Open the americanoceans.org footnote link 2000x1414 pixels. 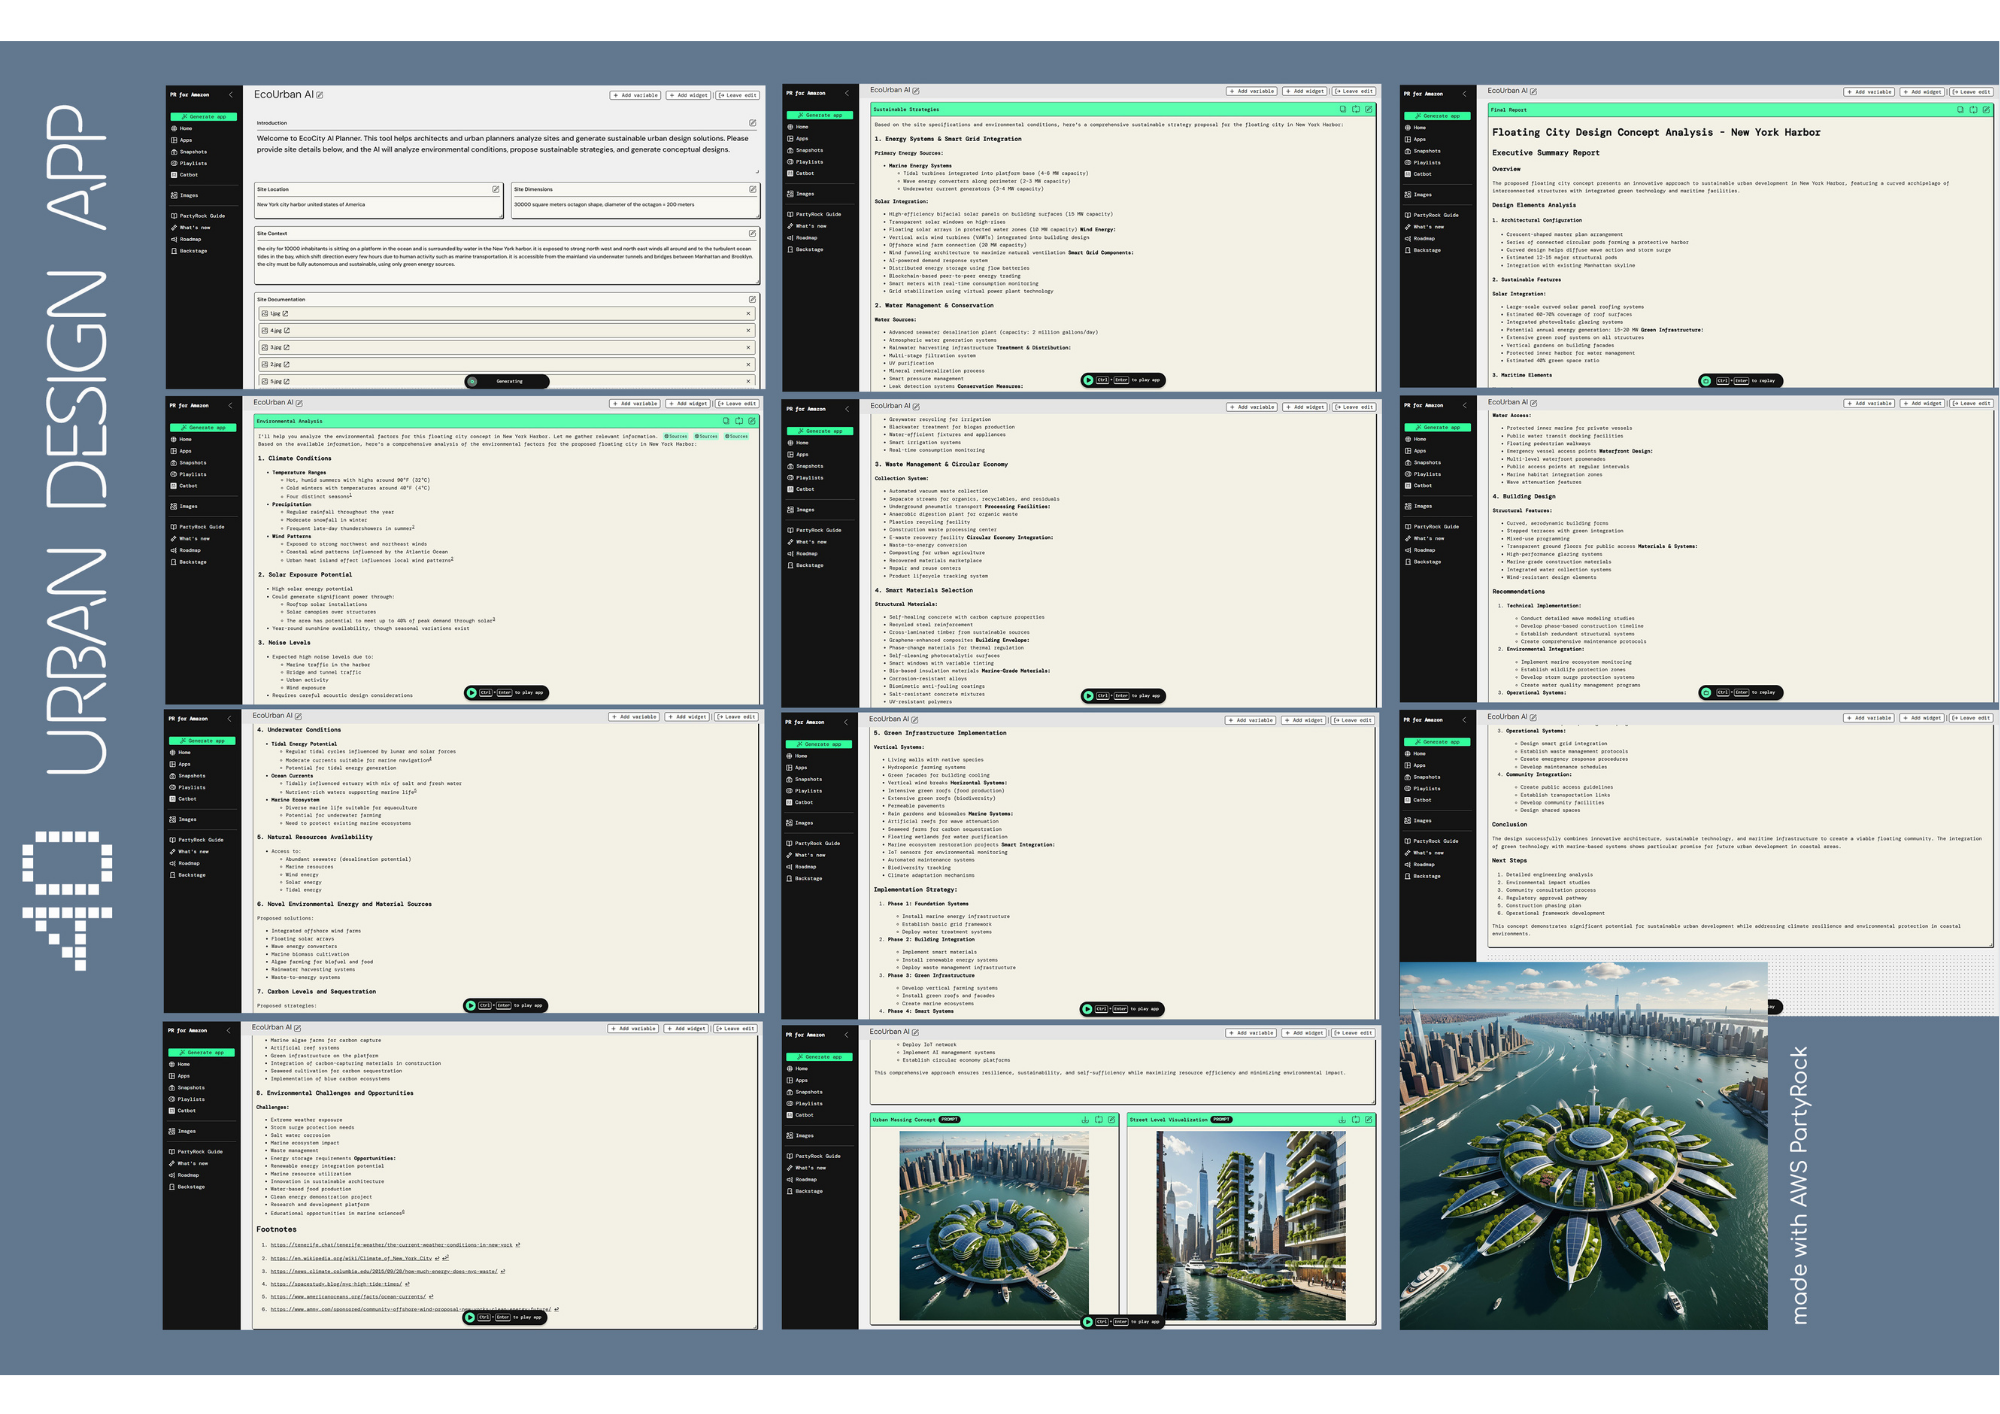[x=348, y=1296]
